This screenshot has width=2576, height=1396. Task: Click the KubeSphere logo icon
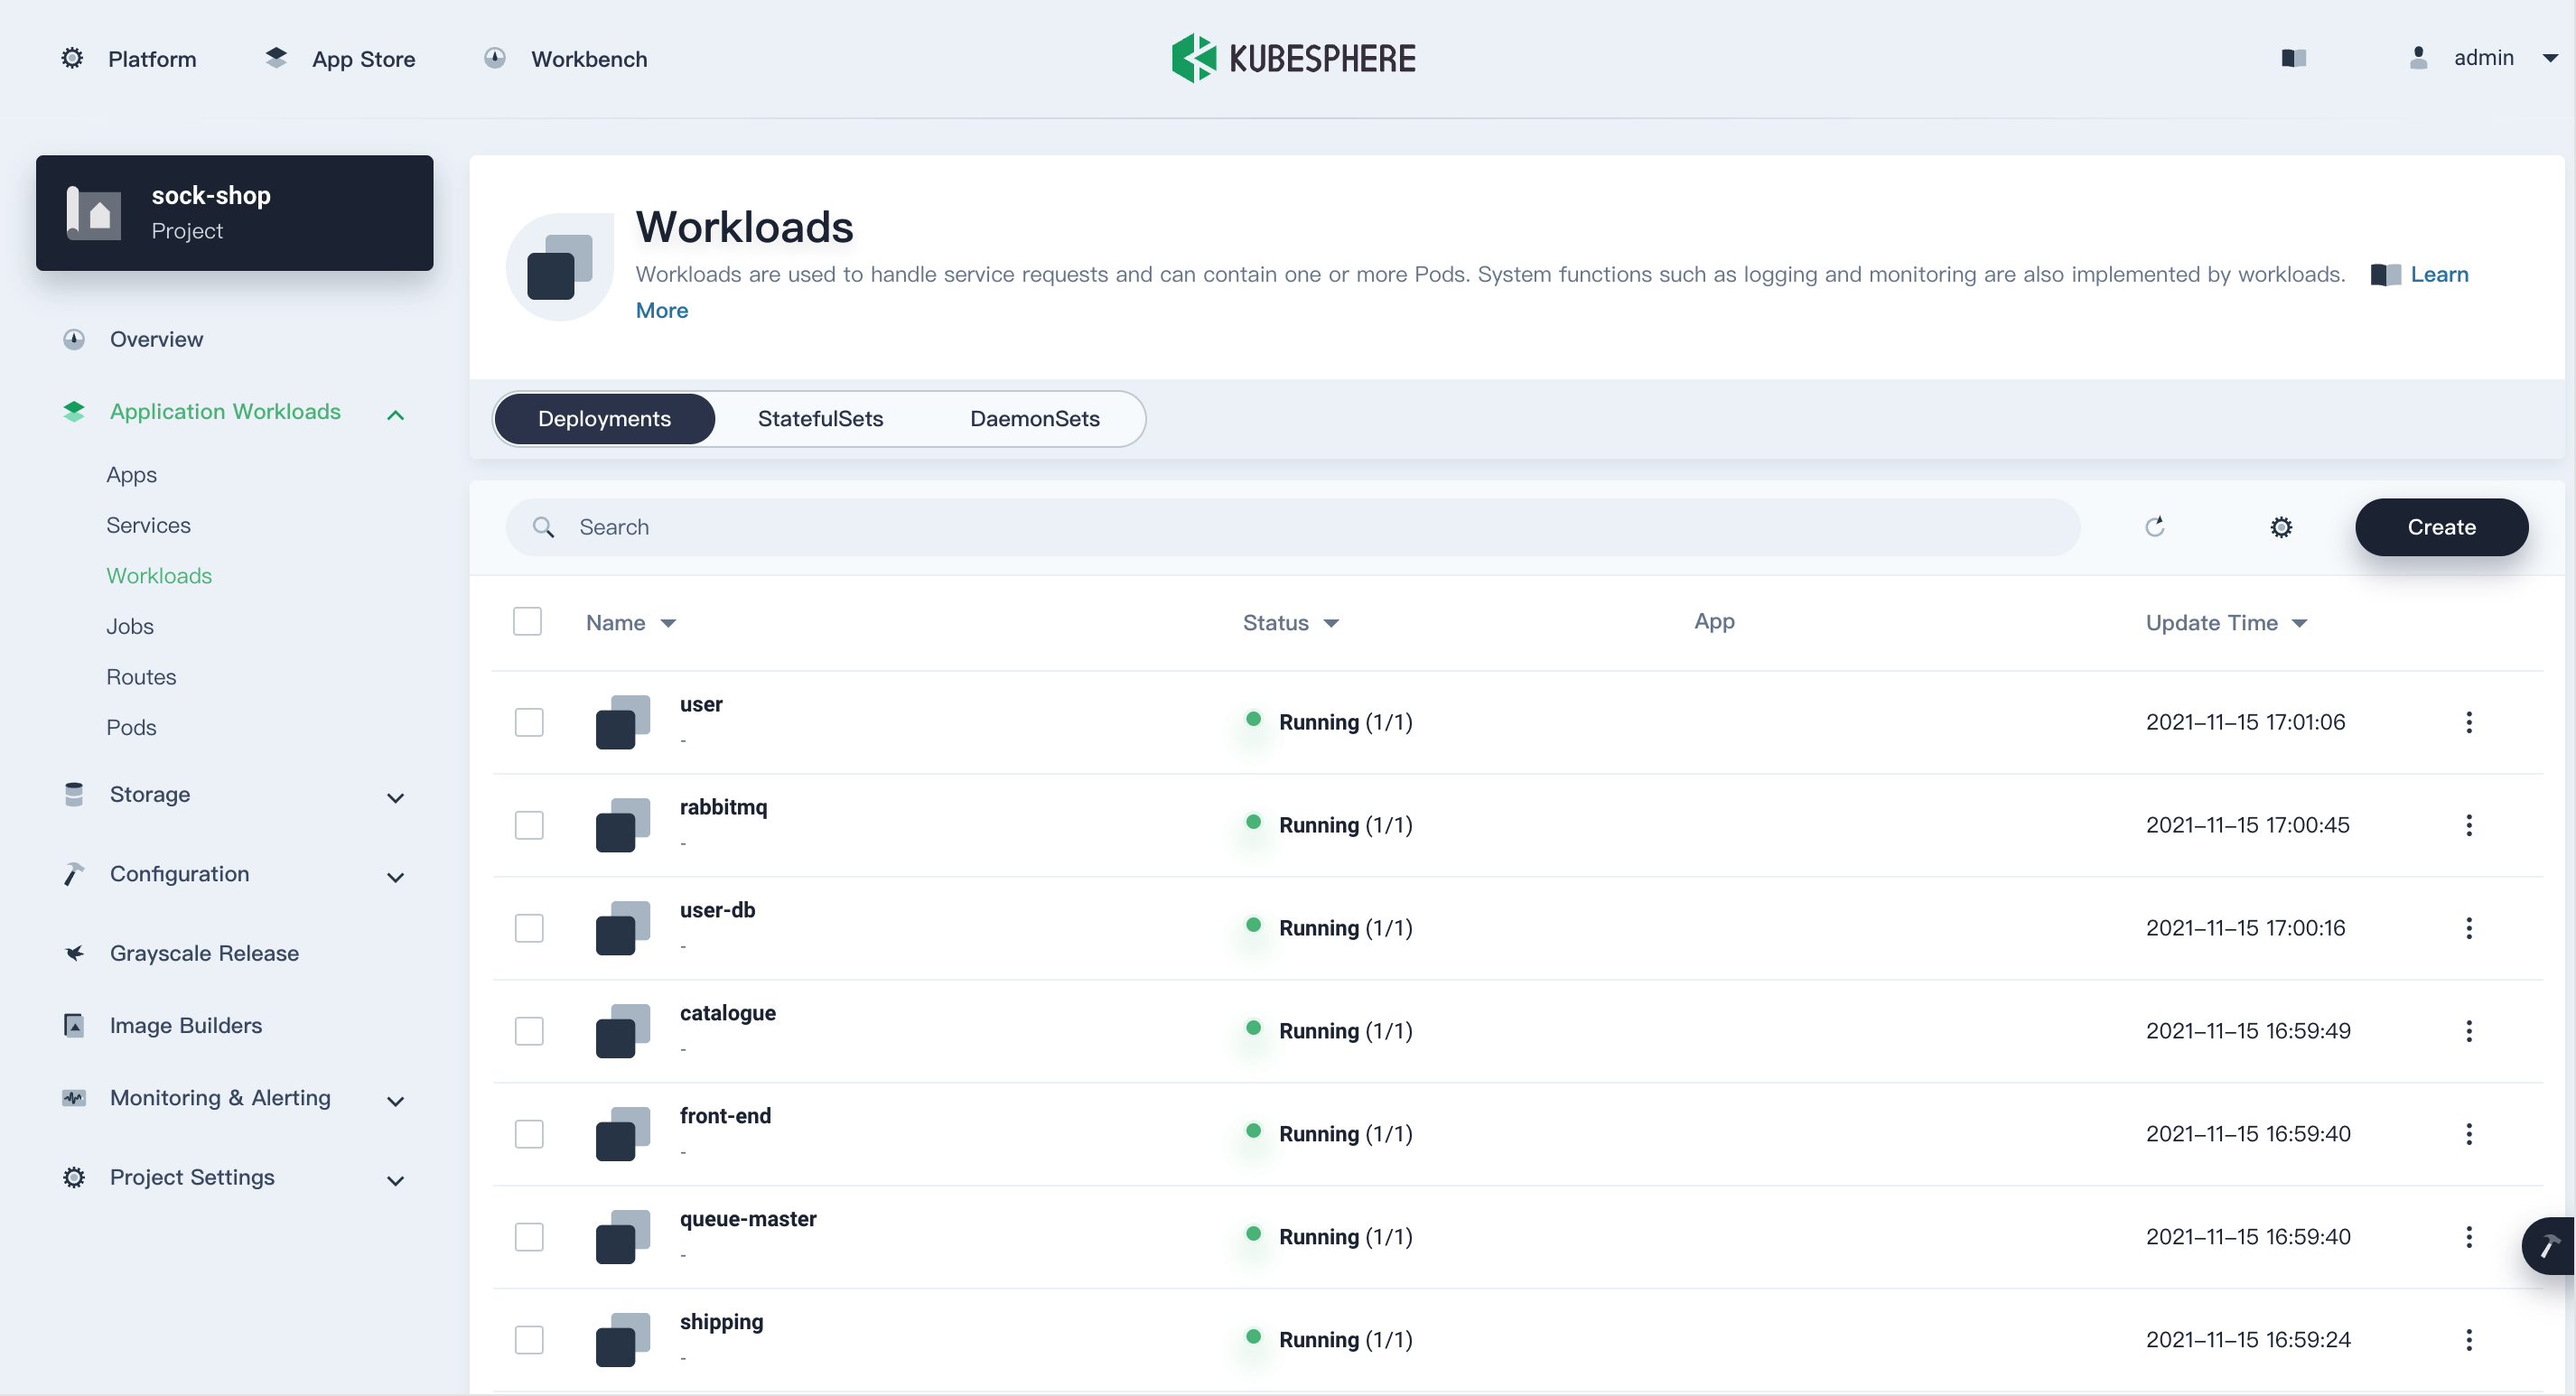tap(1193, 57)
